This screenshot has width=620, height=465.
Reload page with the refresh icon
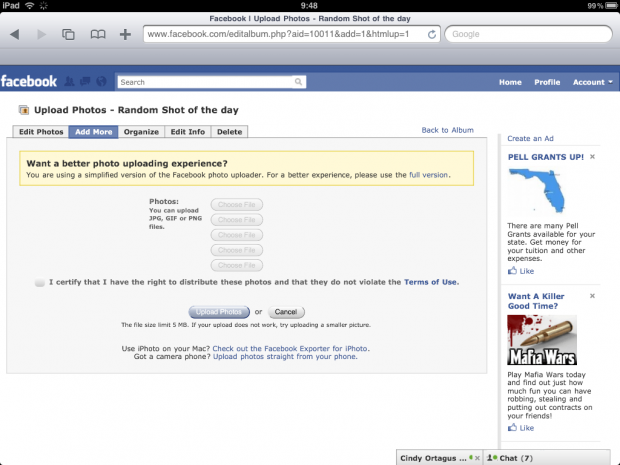(x=432, y=34)
